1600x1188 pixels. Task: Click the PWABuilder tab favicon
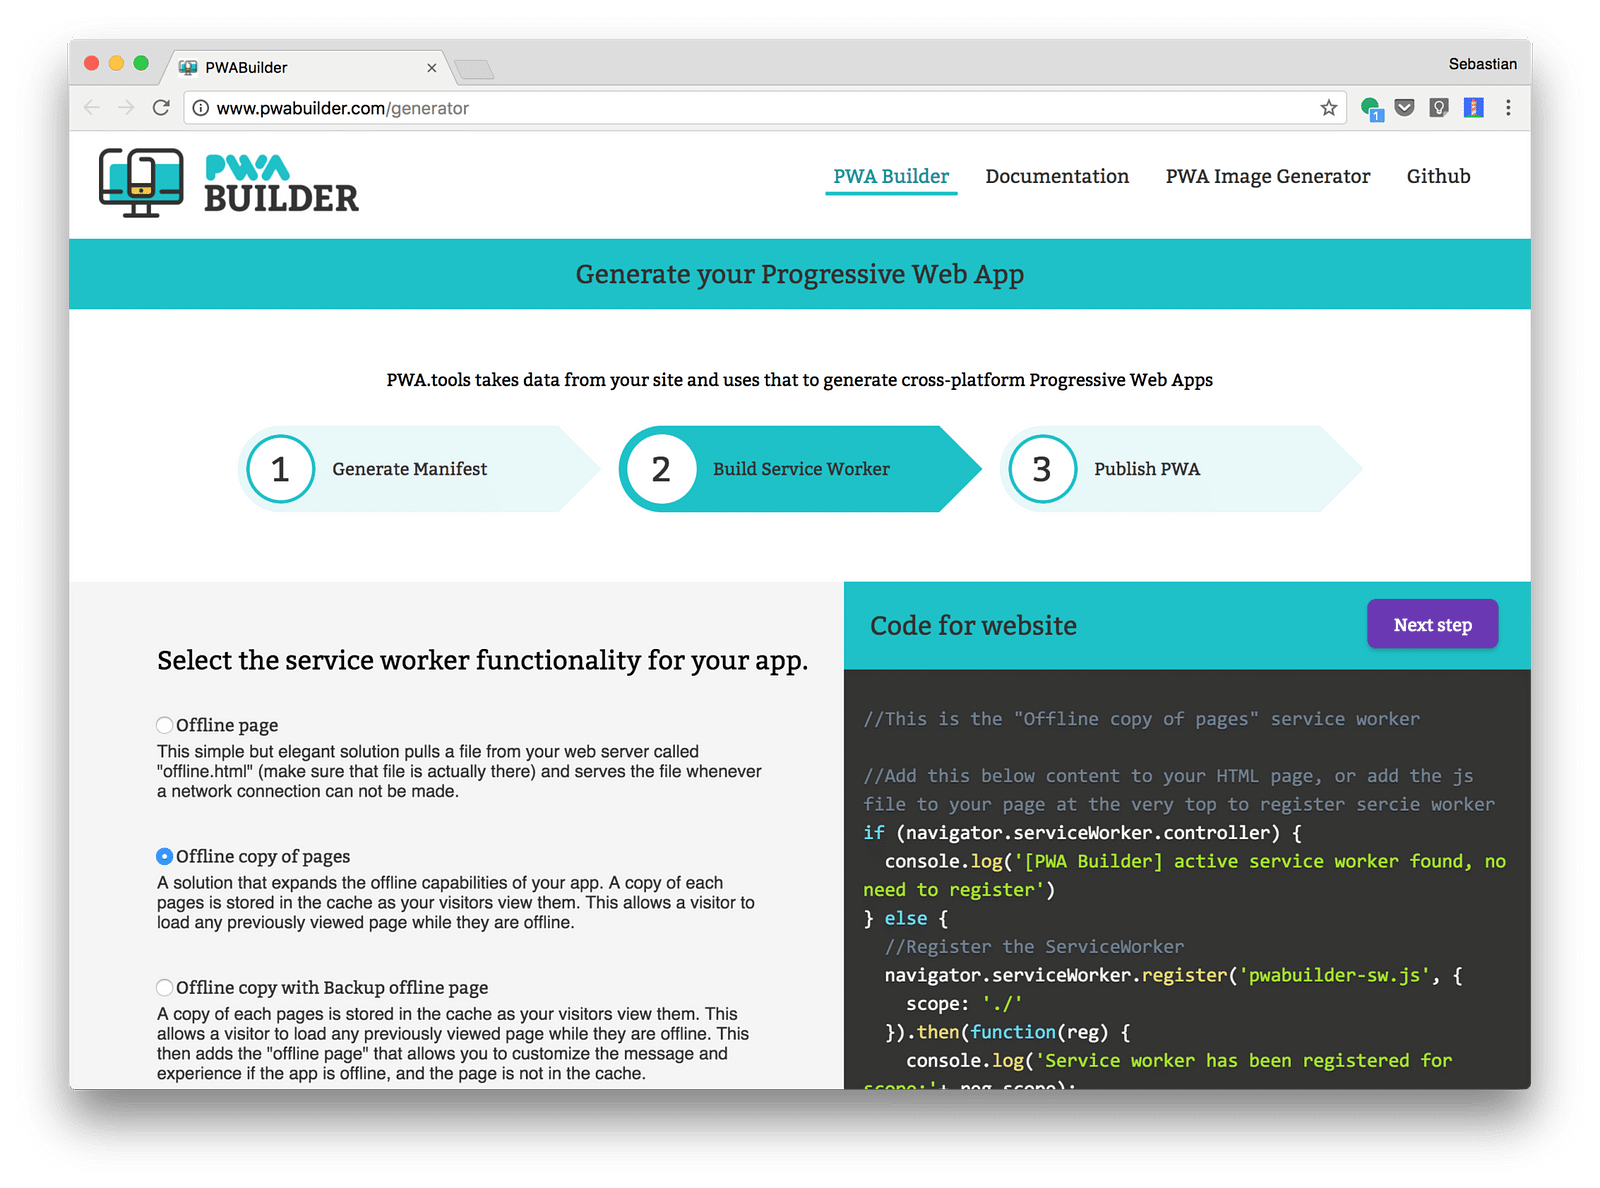188,67
